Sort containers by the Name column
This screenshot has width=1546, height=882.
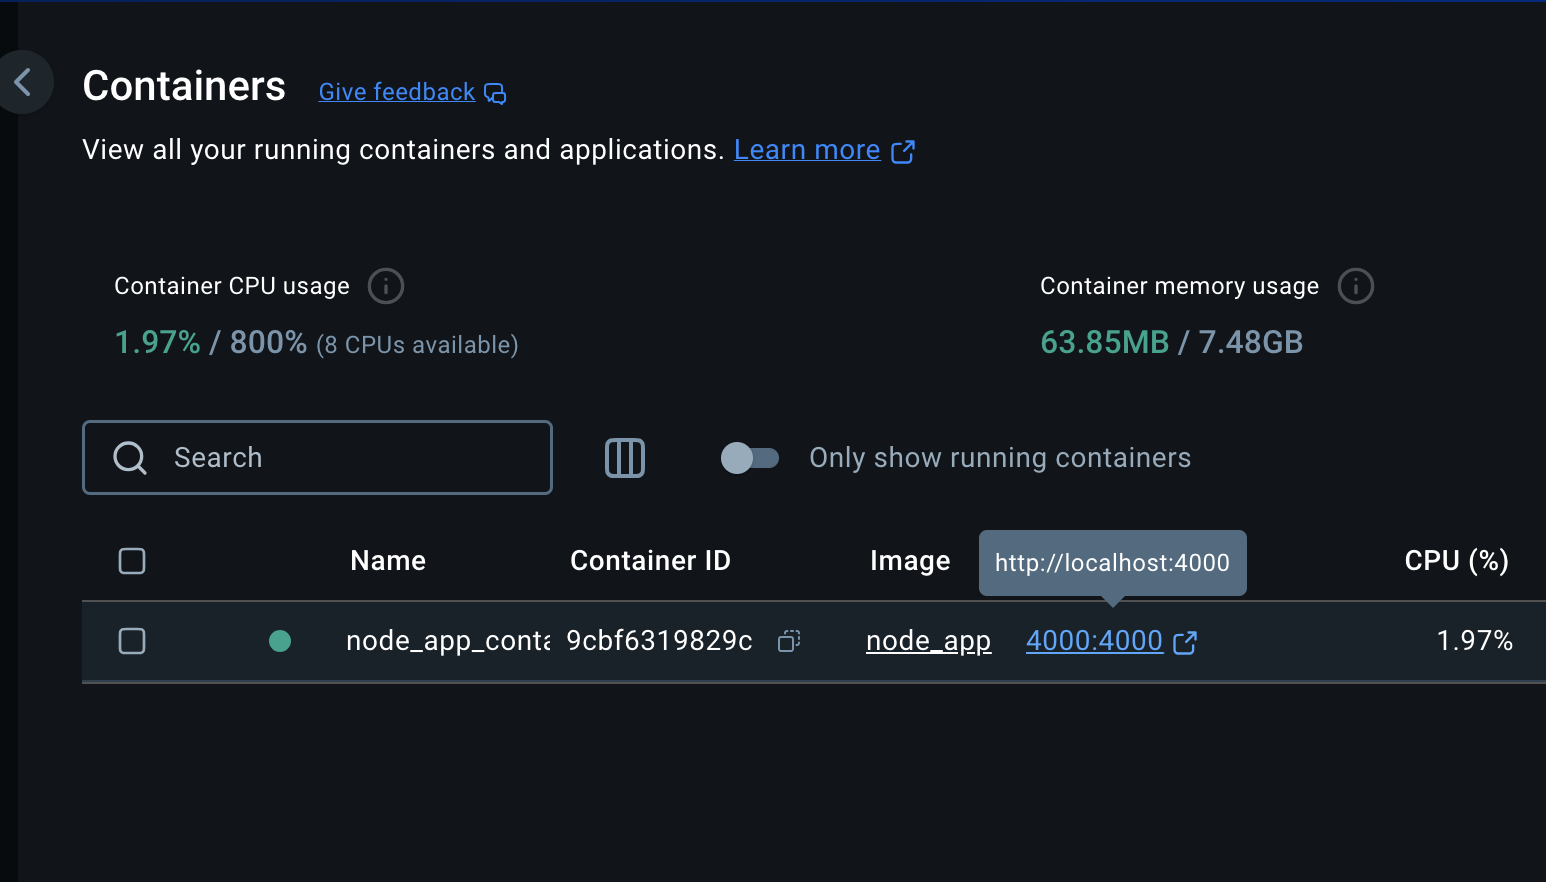387,561
